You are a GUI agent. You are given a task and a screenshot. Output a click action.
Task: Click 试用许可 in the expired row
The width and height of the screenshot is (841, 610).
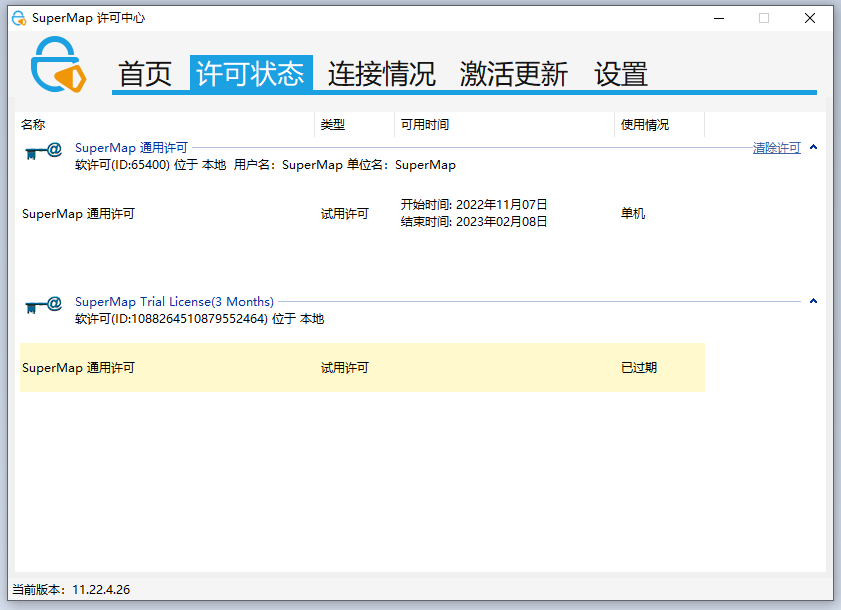(344, 368)
